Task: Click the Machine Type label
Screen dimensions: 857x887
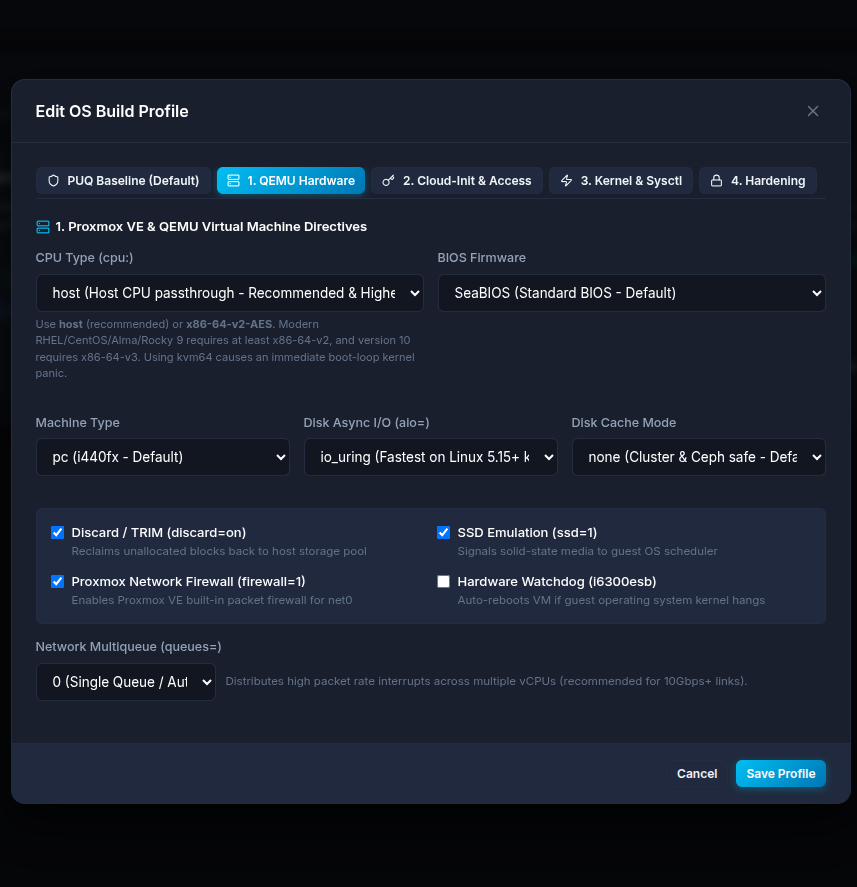Action: [x=77, y=423]
